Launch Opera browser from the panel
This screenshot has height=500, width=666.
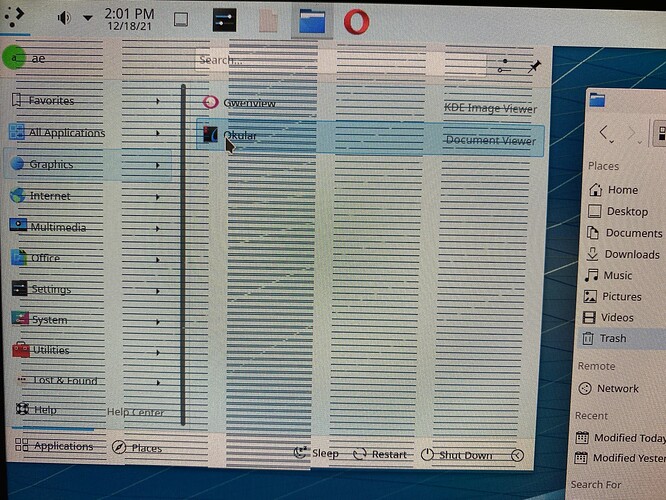tap(356, 22)
